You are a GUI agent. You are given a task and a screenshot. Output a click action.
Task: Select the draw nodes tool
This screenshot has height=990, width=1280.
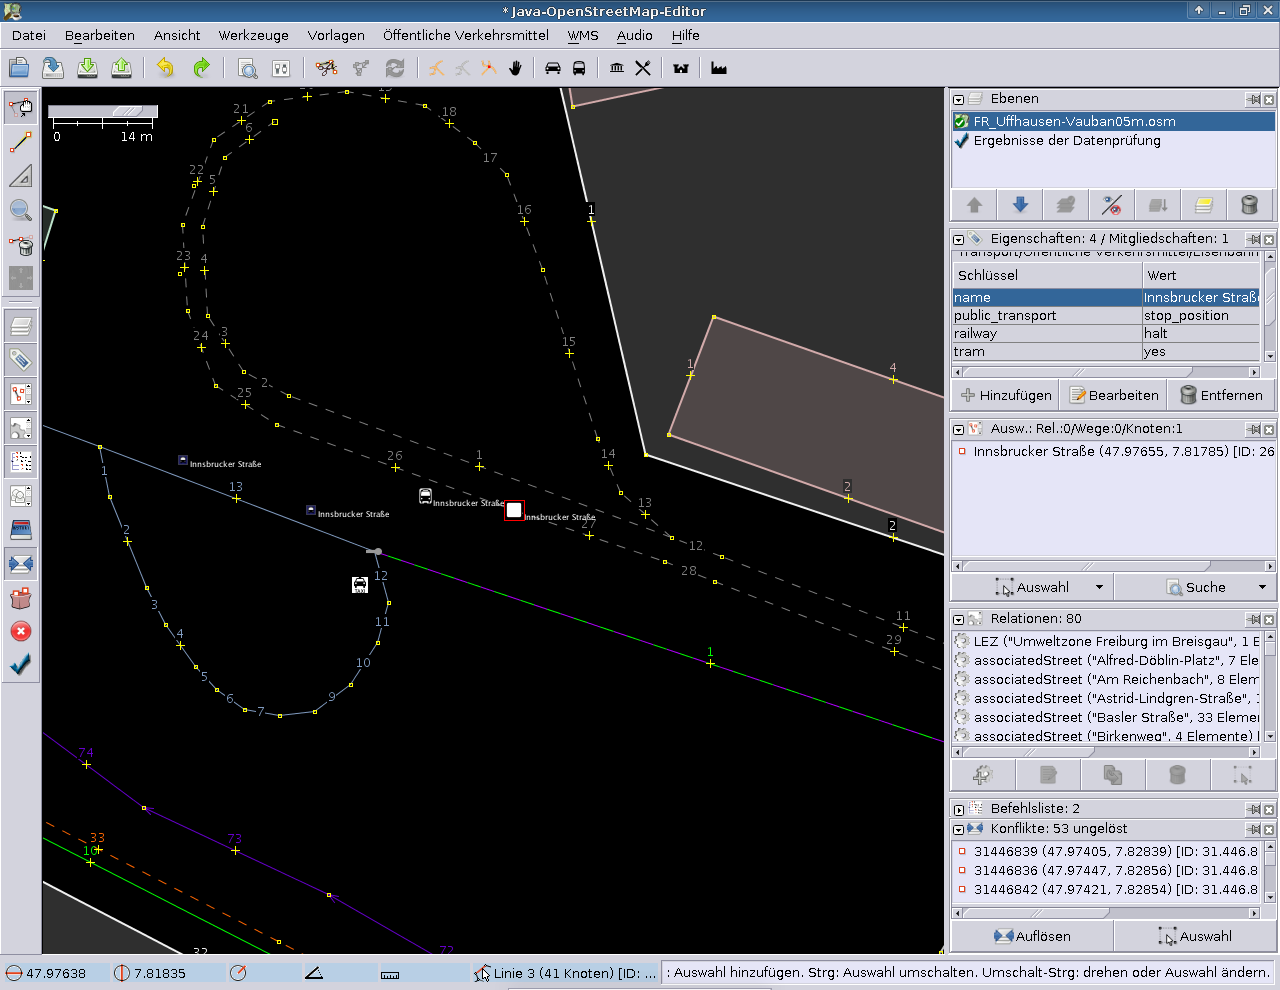coord(21,142)
